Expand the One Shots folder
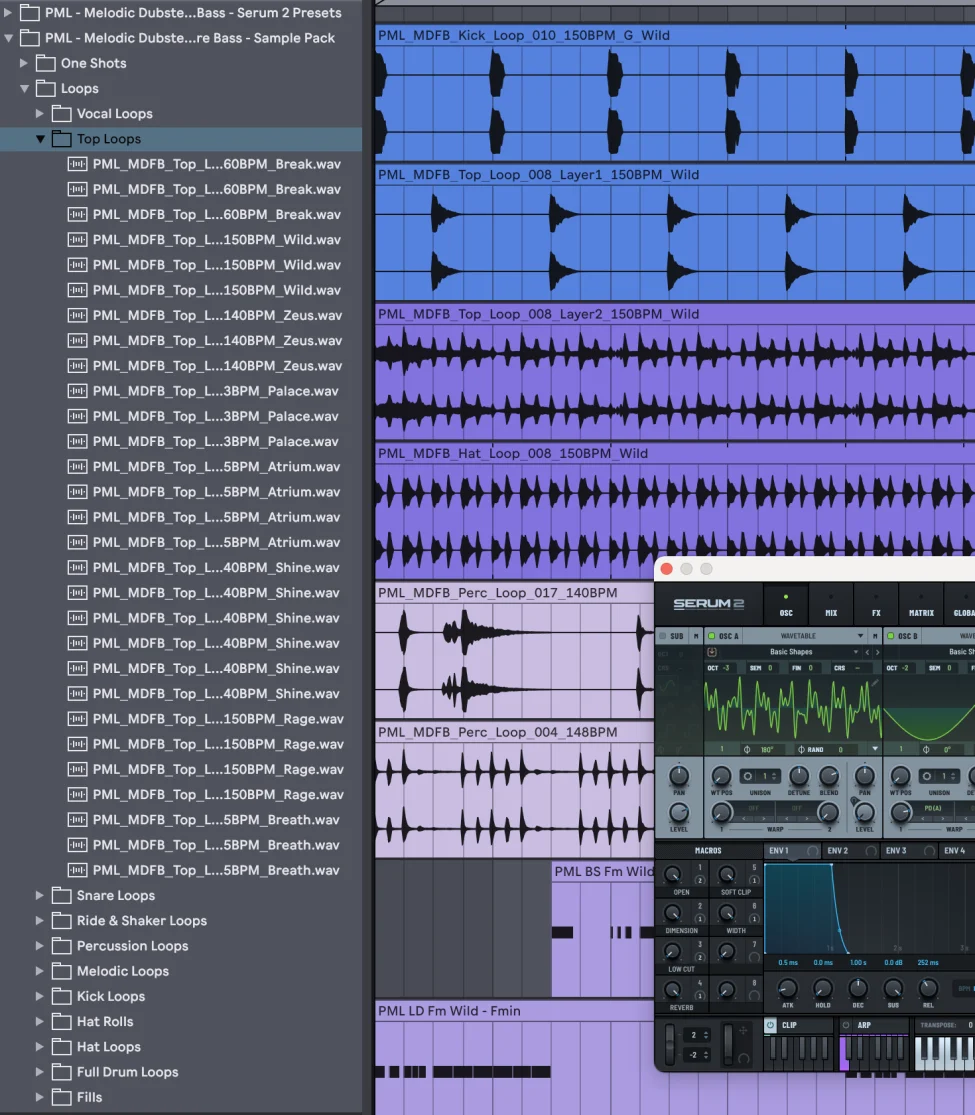 [24, 63]
